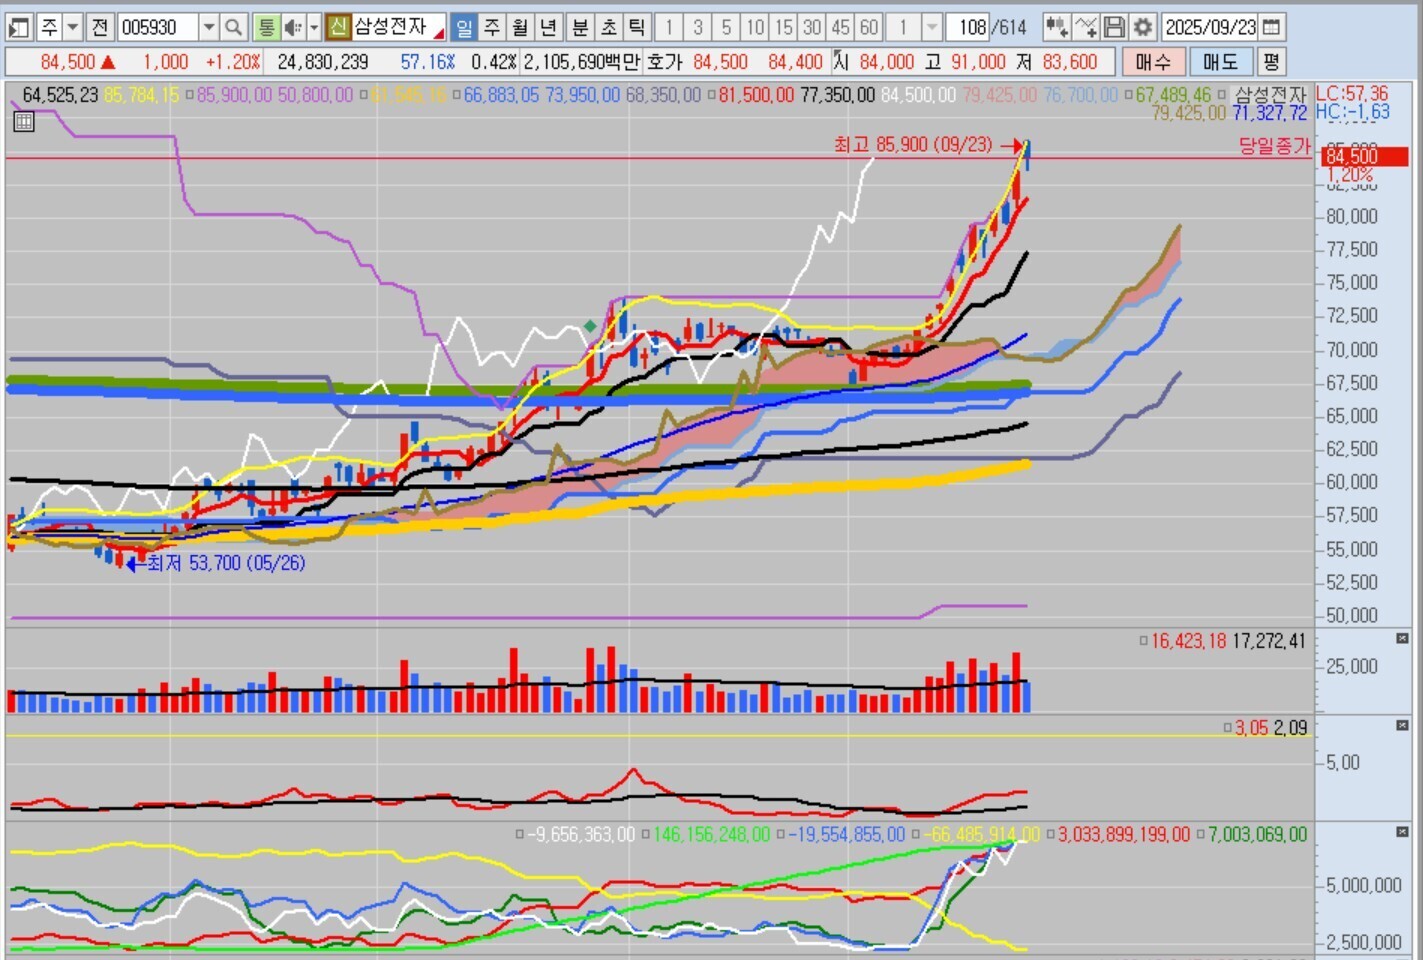The width and height of the screenshot is (1423, 960).
Task: Click the custom interval value box
Action: click(904, 27)
